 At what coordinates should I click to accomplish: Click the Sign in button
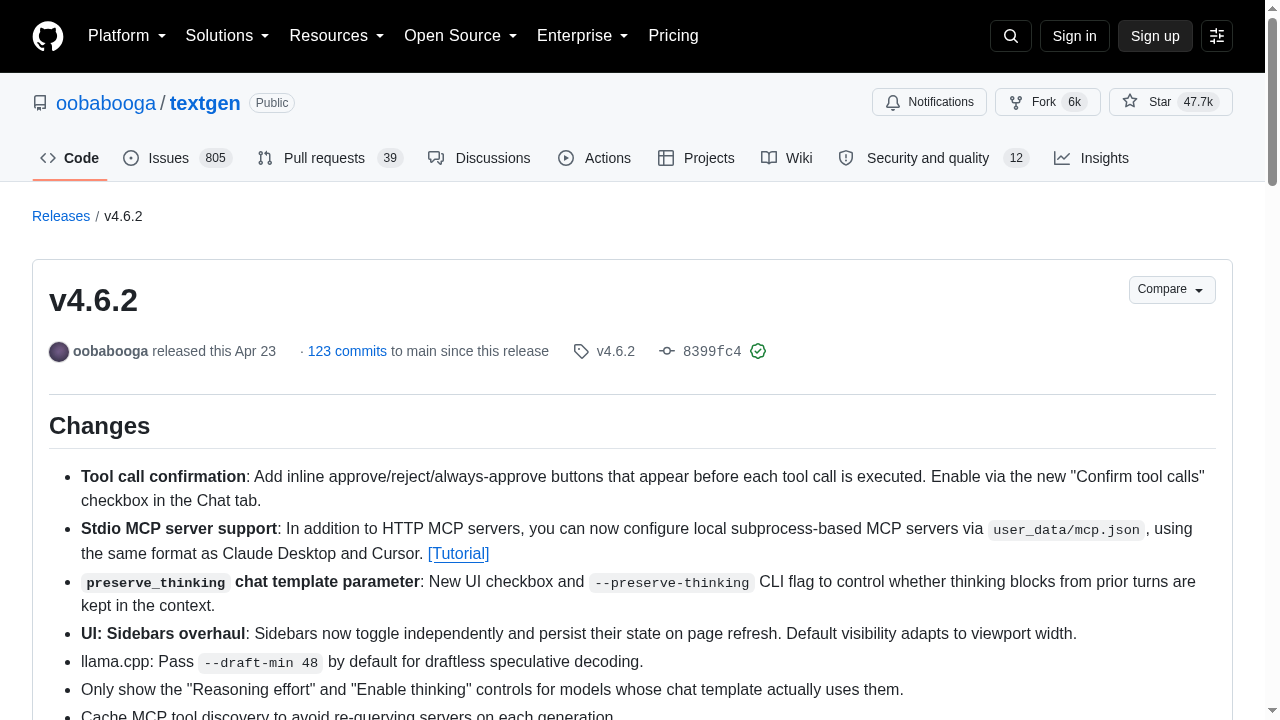pos(1075,36)
